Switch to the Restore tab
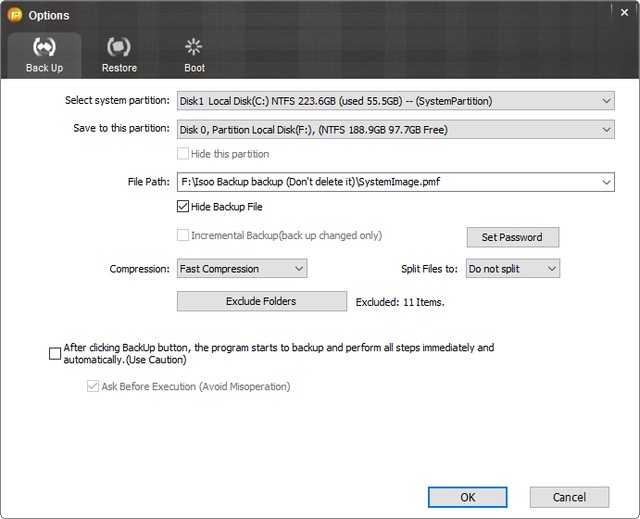The image size is (640, 519). (x=119, y=55)
